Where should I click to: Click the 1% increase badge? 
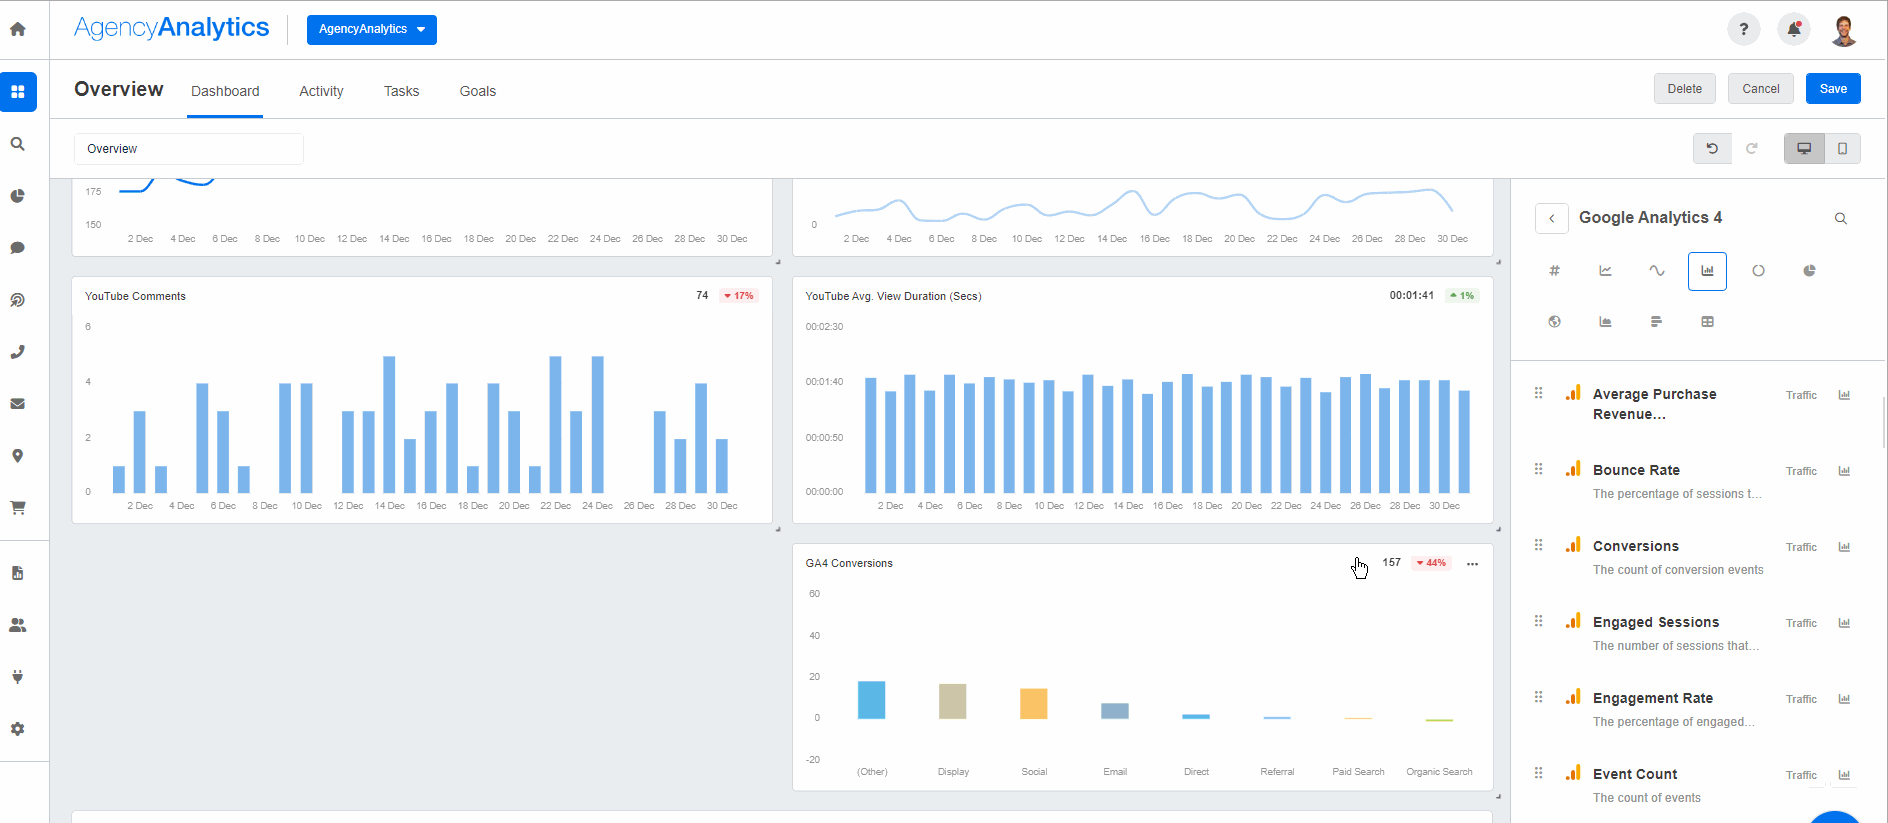1462,296
